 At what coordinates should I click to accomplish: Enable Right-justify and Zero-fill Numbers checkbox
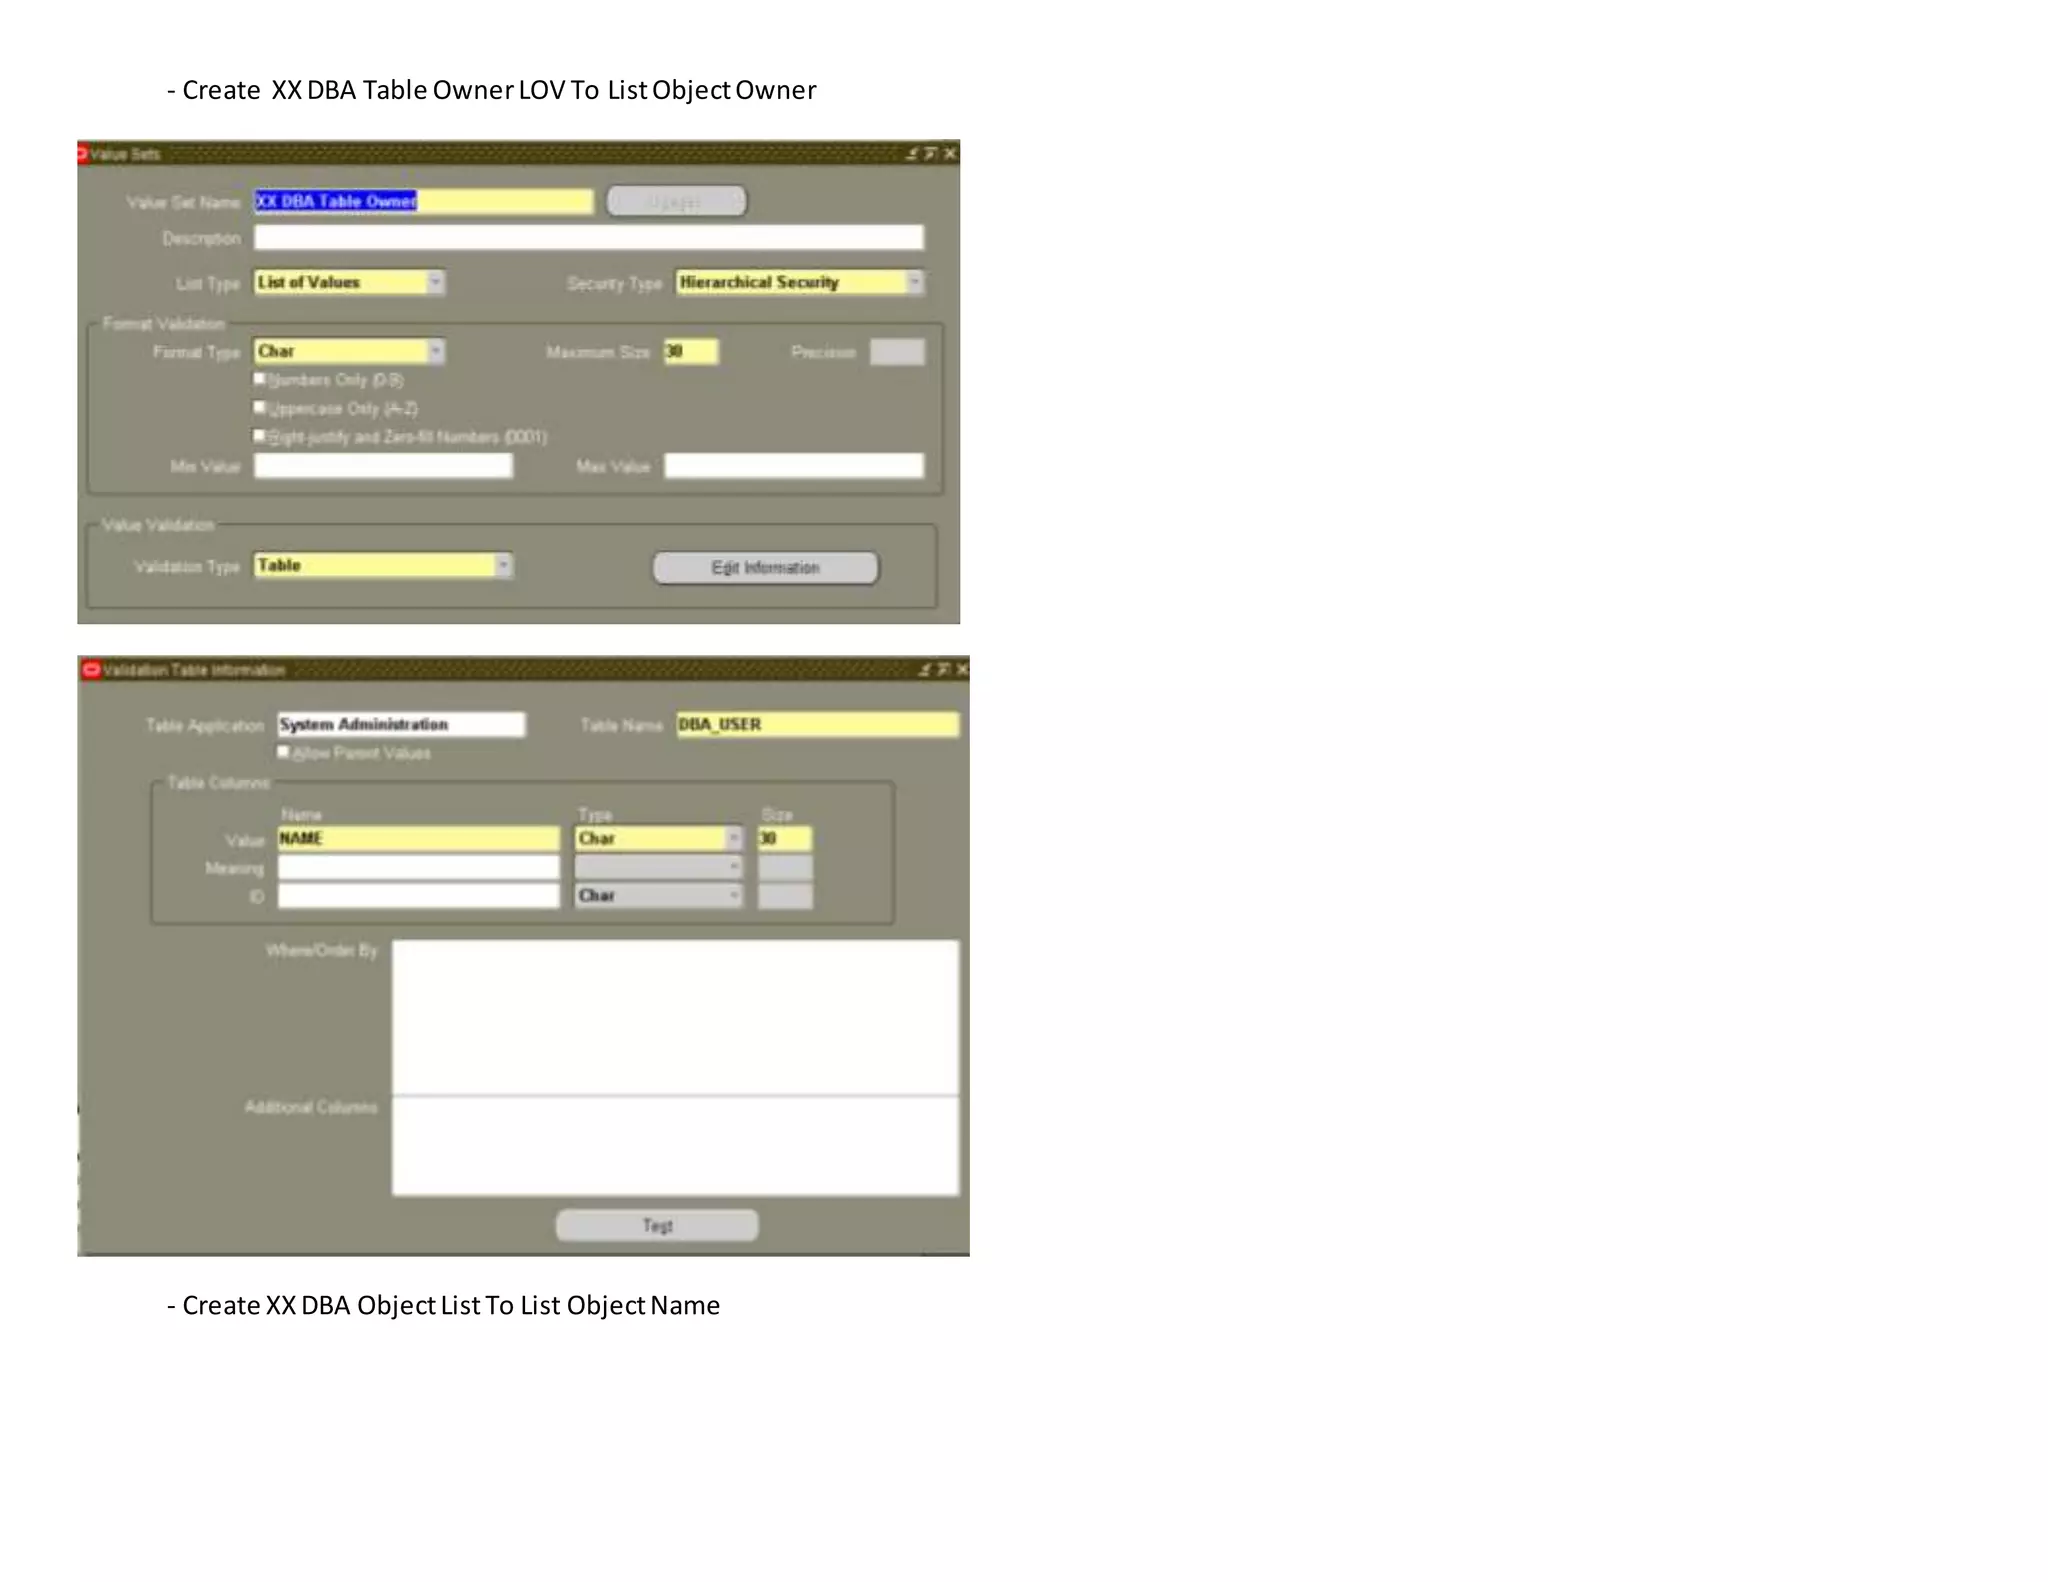click(260, 436)
